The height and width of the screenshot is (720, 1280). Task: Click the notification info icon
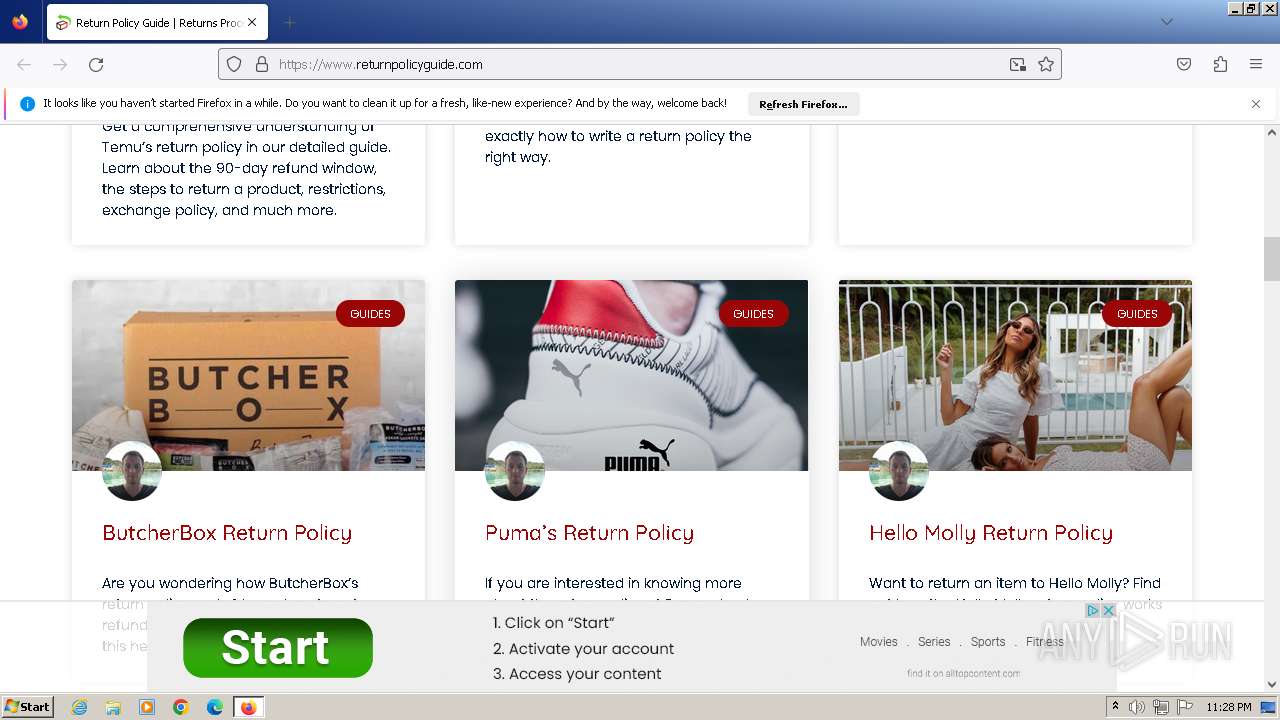[x=27, y=104]
